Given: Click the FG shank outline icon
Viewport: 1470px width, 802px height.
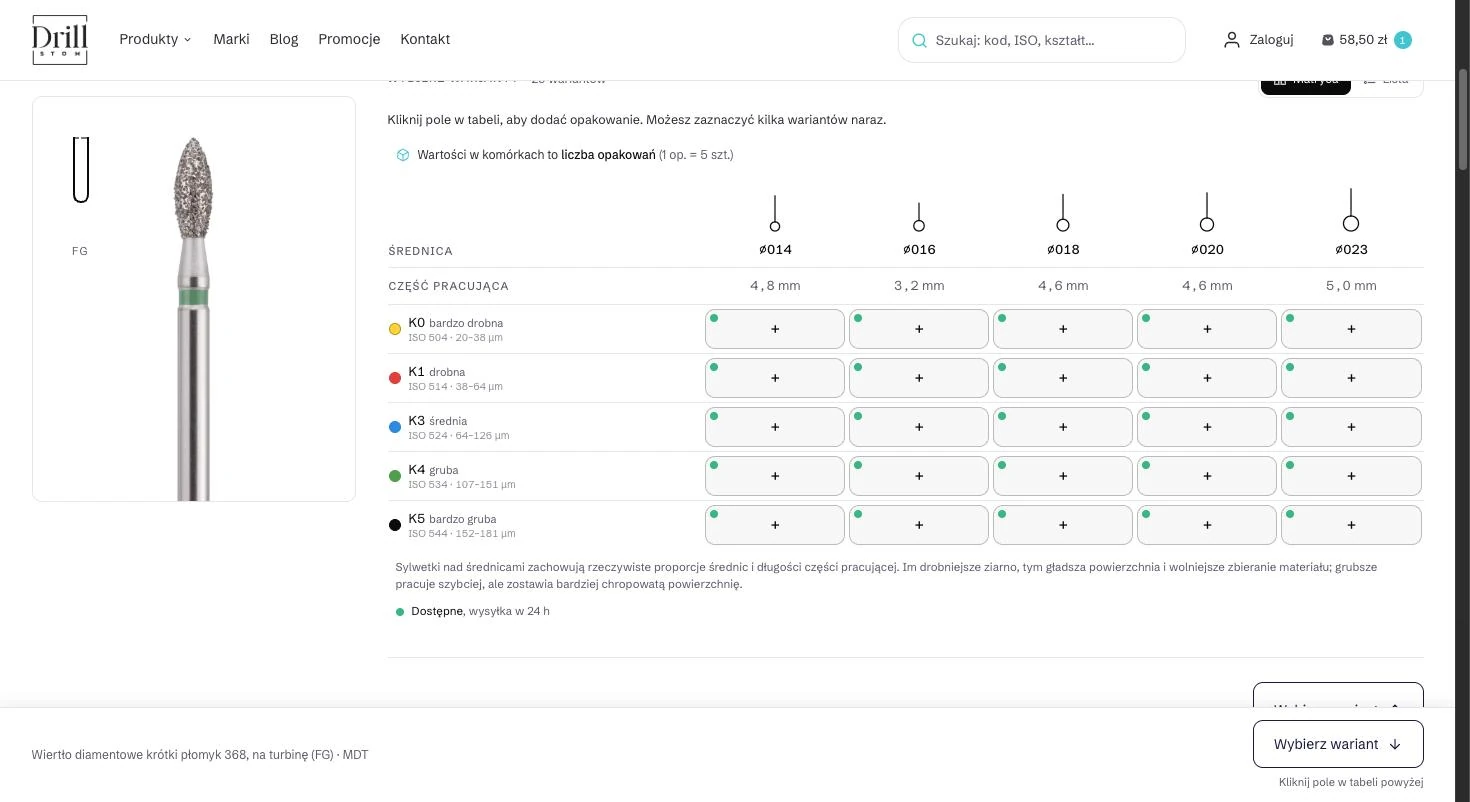Looking at the screenshot, I should 81,170.
